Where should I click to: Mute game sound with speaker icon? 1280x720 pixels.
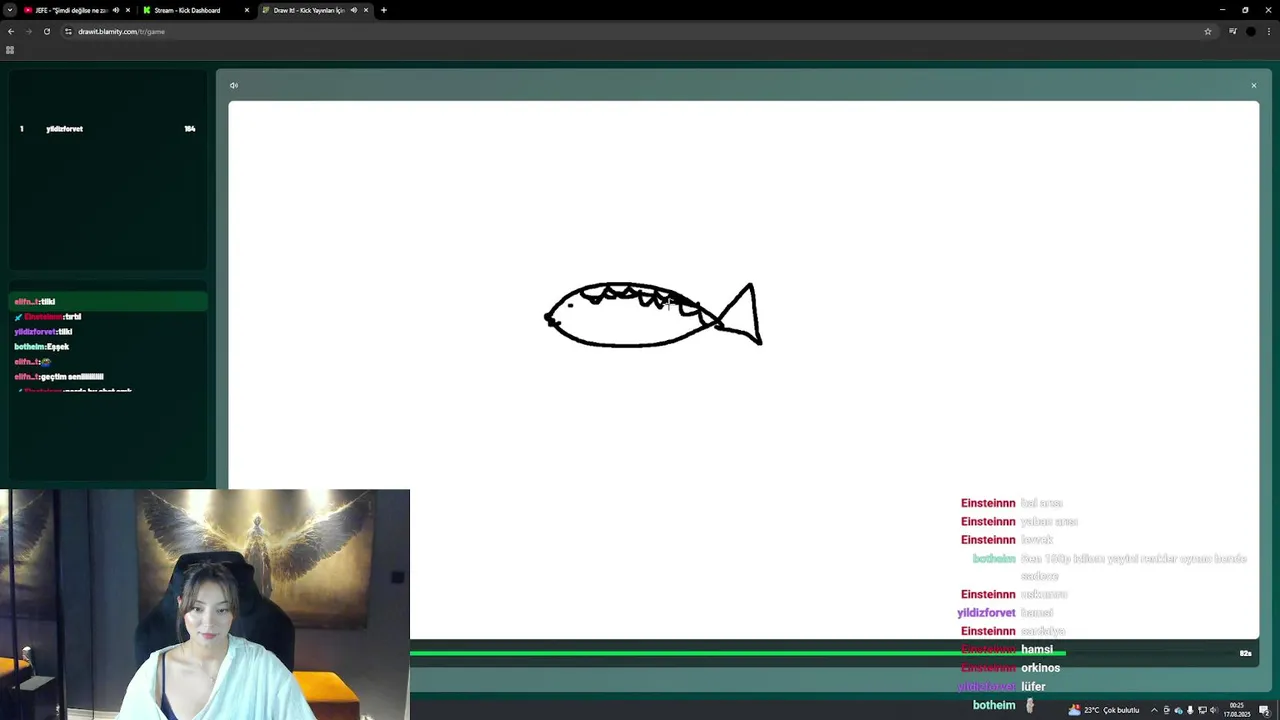(234, 85)
